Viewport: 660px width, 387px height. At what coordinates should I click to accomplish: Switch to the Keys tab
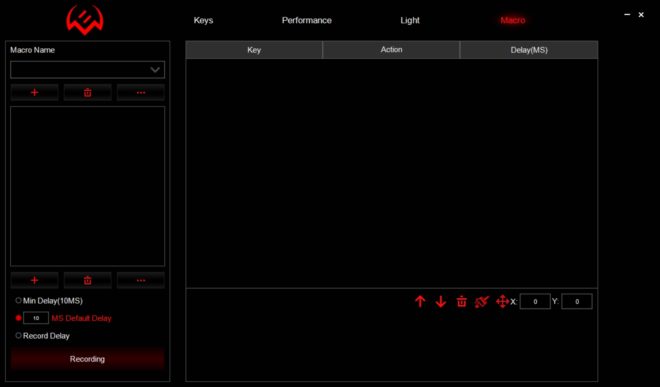point(203,20)
